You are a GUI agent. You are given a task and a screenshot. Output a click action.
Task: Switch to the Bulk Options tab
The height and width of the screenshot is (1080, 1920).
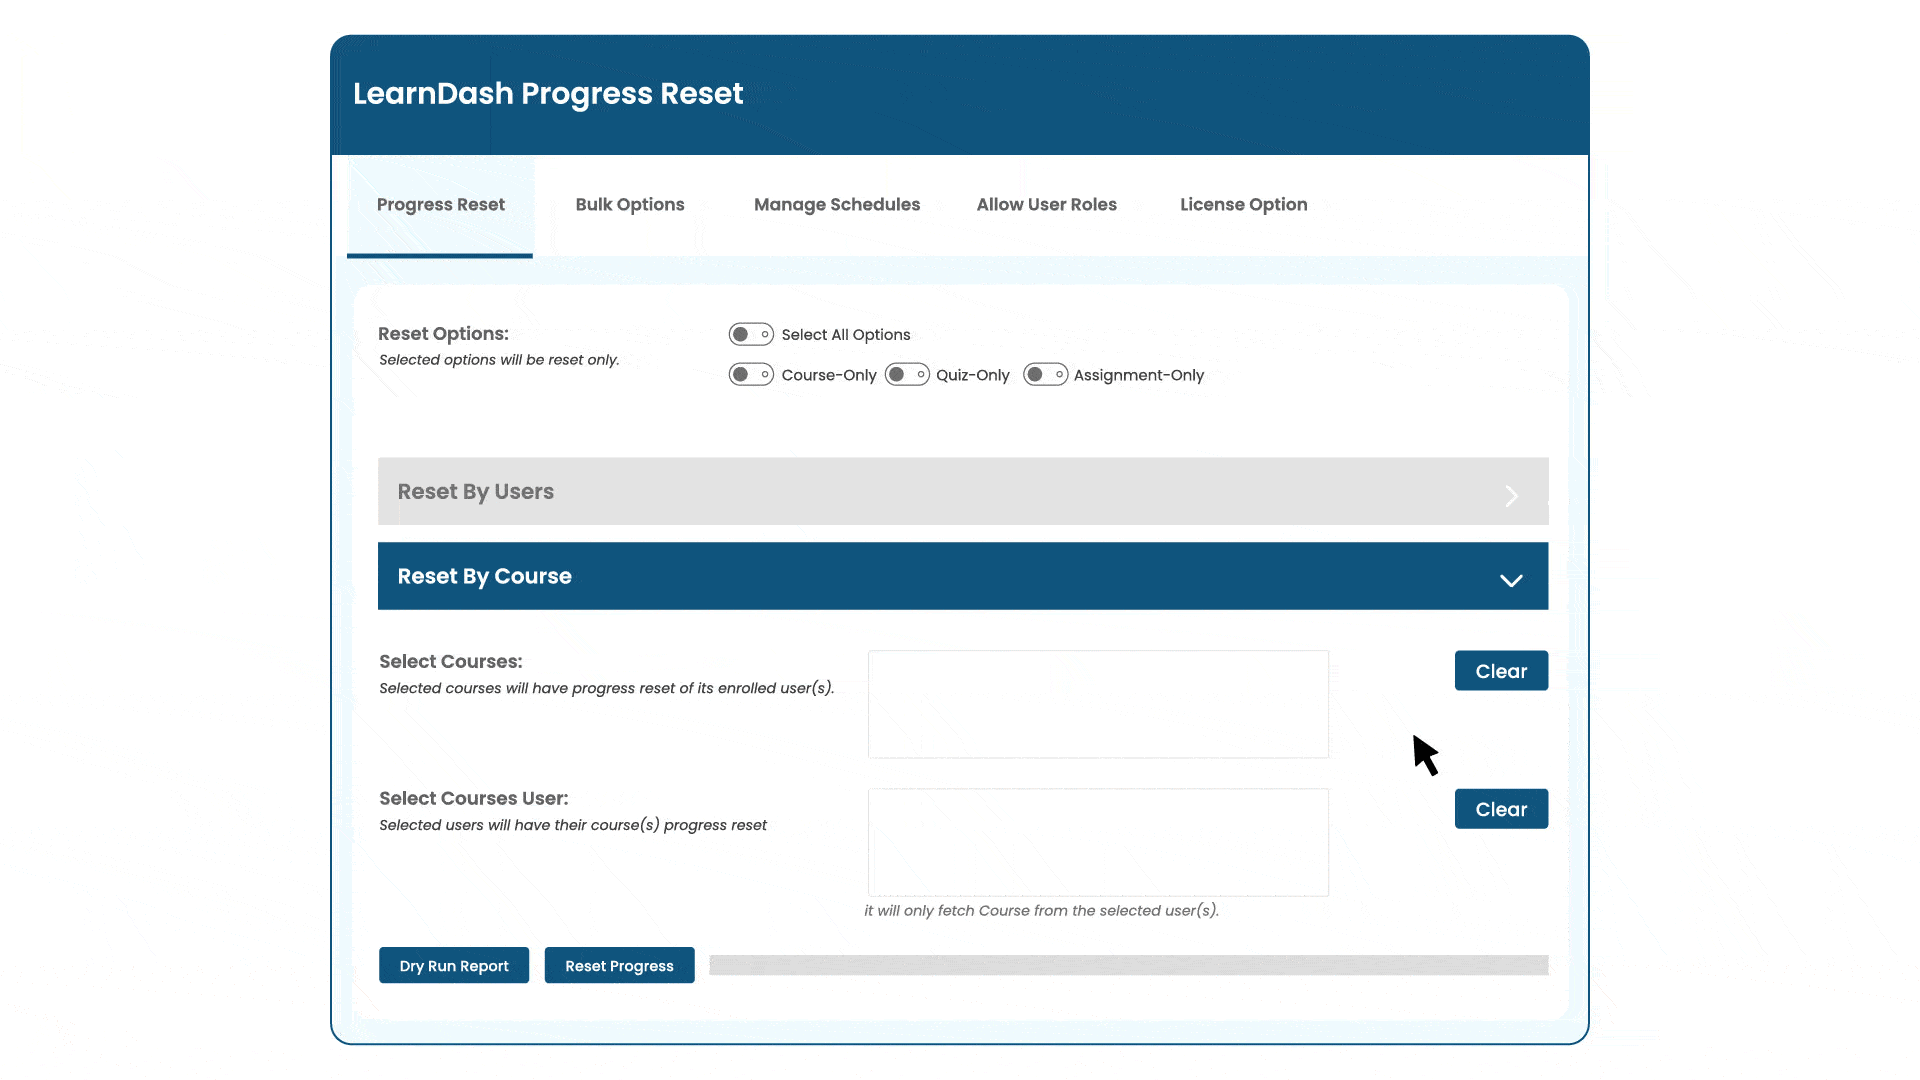[x=629, y=204]
